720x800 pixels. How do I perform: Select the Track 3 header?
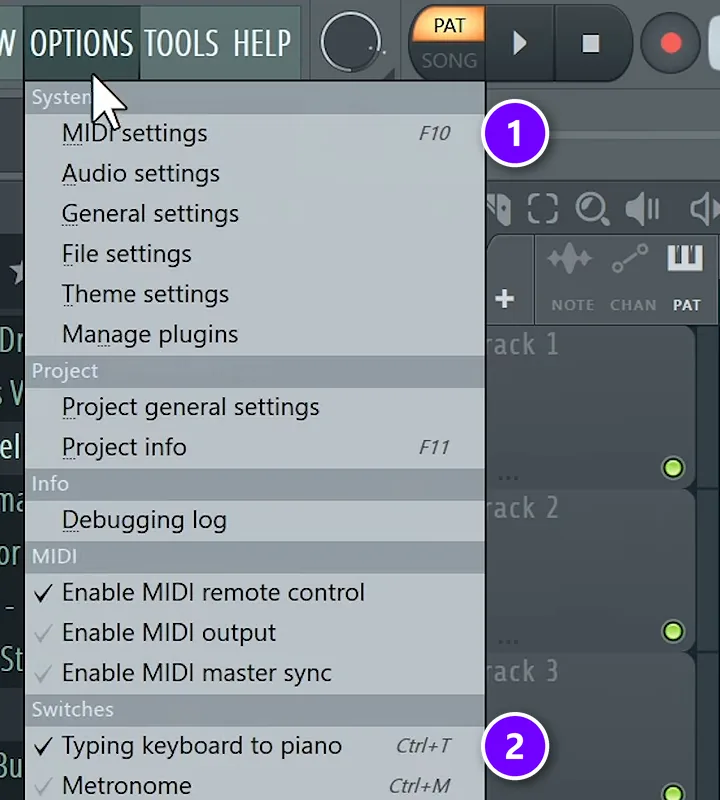coord(590,727)
